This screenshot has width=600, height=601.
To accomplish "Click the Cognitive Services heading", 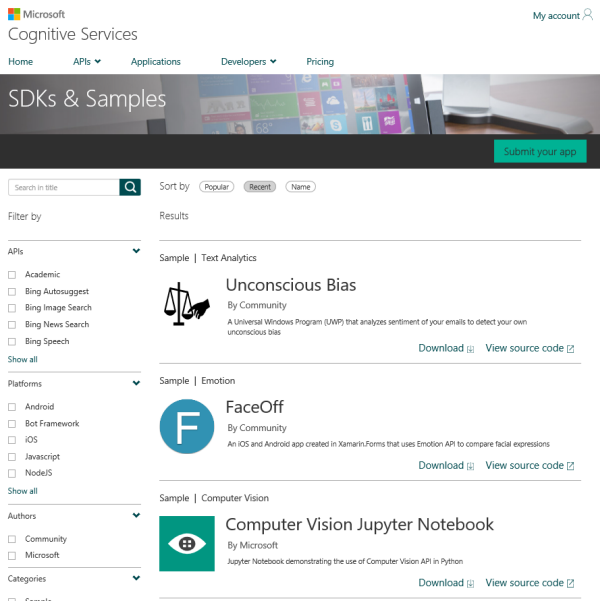I will (x=73, y=34).
